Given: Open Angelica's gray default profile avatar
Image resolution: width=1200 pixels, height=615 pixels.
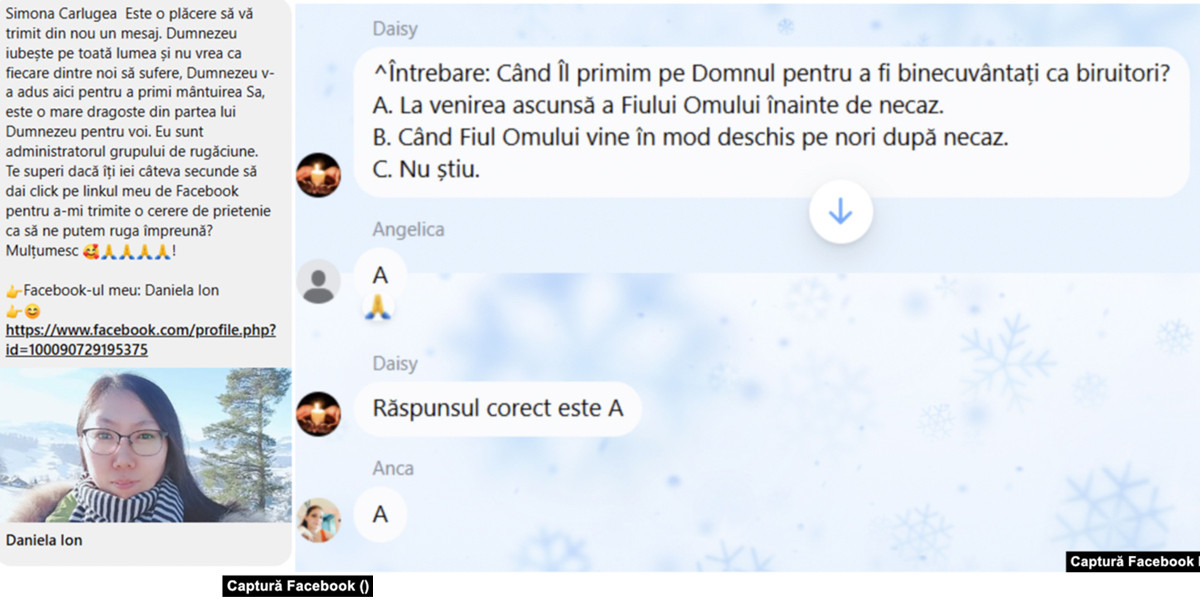Looking at the screenshot, I should tap(319, 282).
